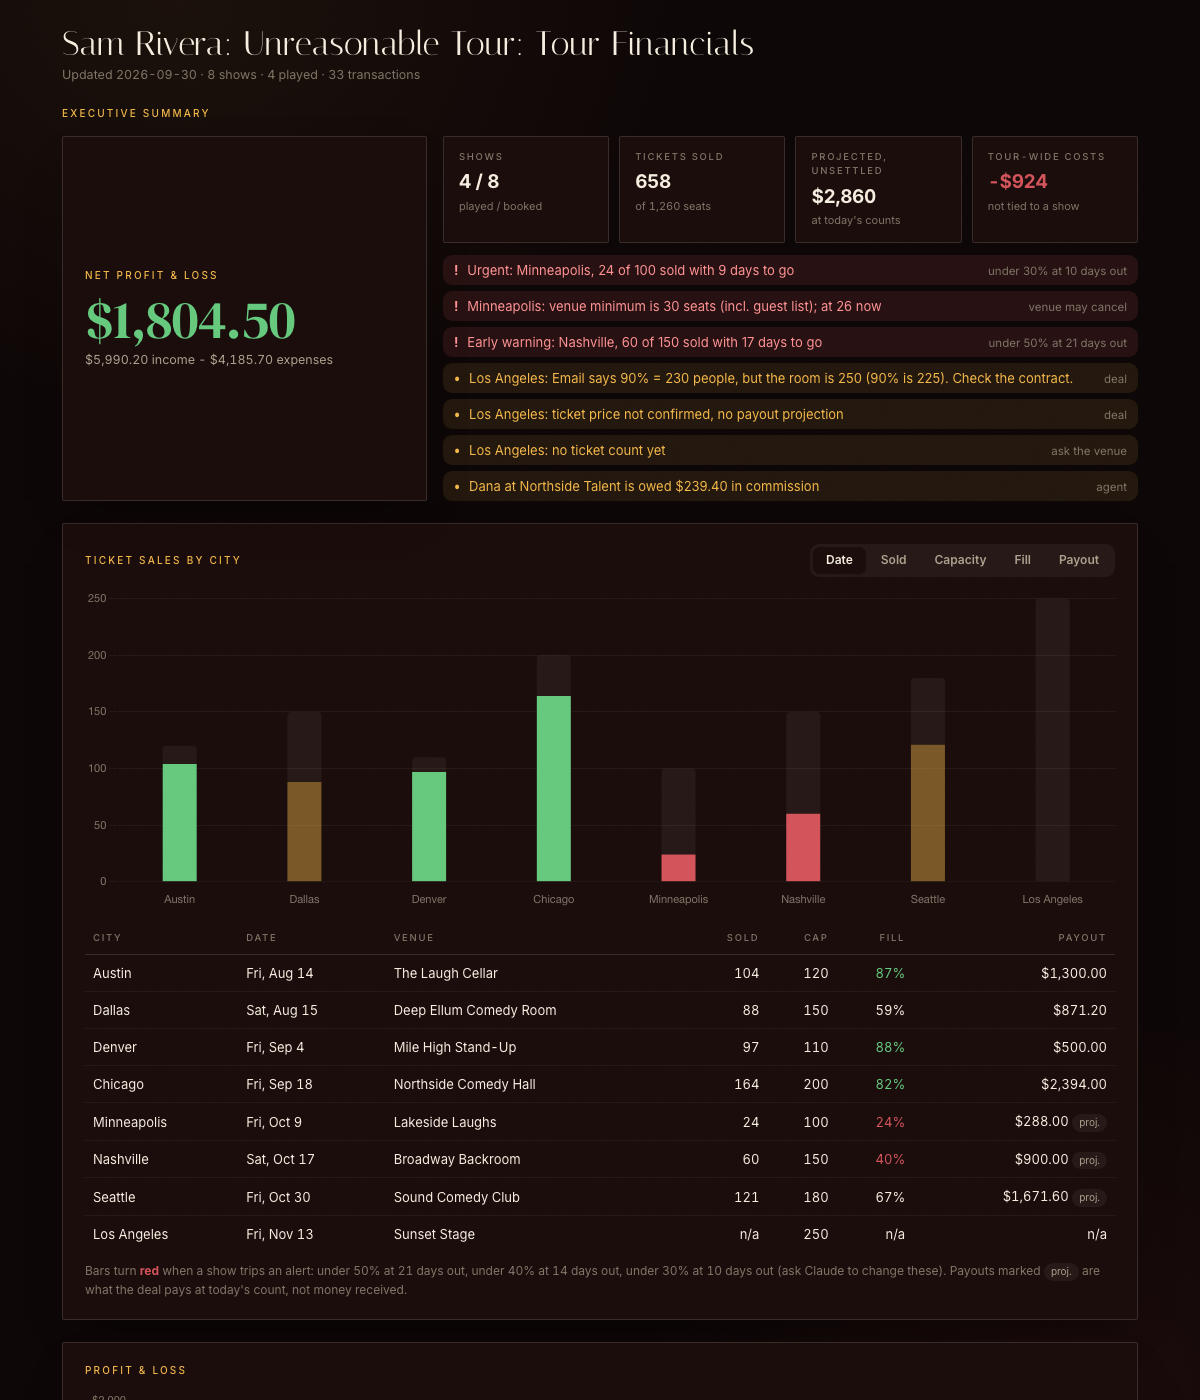Screen dimensions: 1200x1400
Task: Click Northside Comedy Hall venue cell
Action: pyautogui.click(x=465, y=1084)
